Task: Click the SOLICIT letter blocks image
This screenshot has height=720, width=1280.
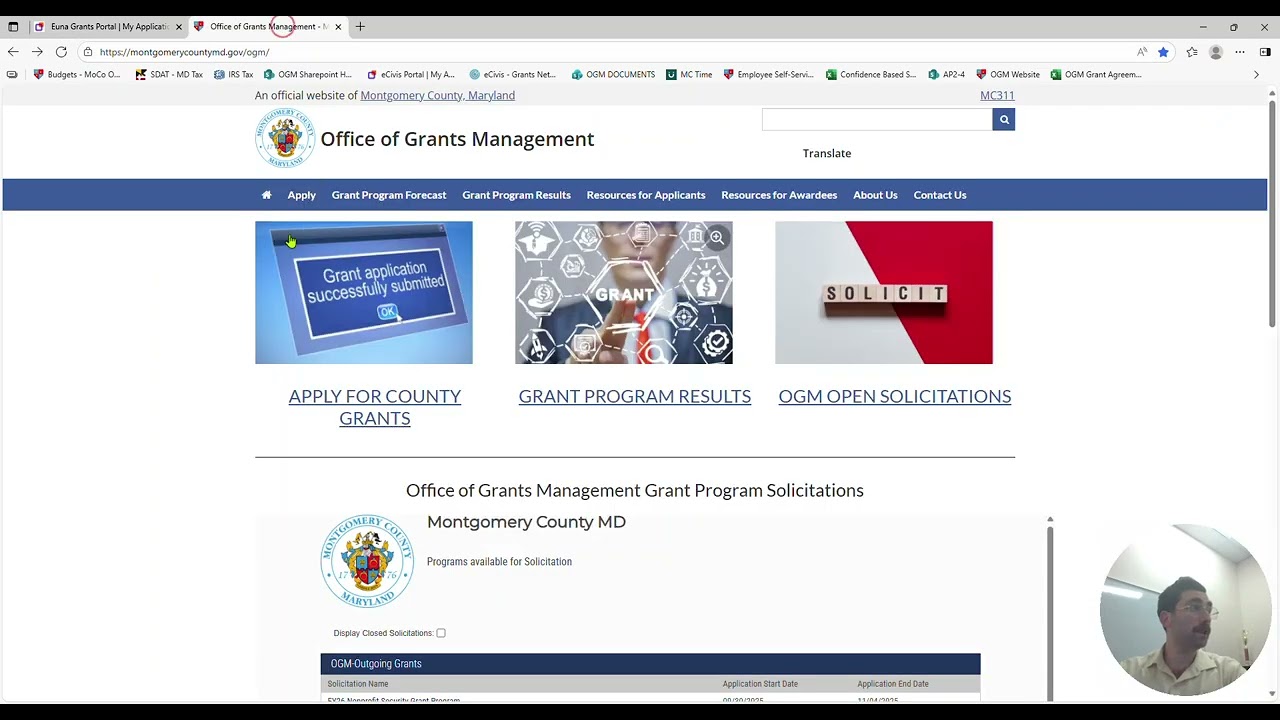Action: click(884, 293)
